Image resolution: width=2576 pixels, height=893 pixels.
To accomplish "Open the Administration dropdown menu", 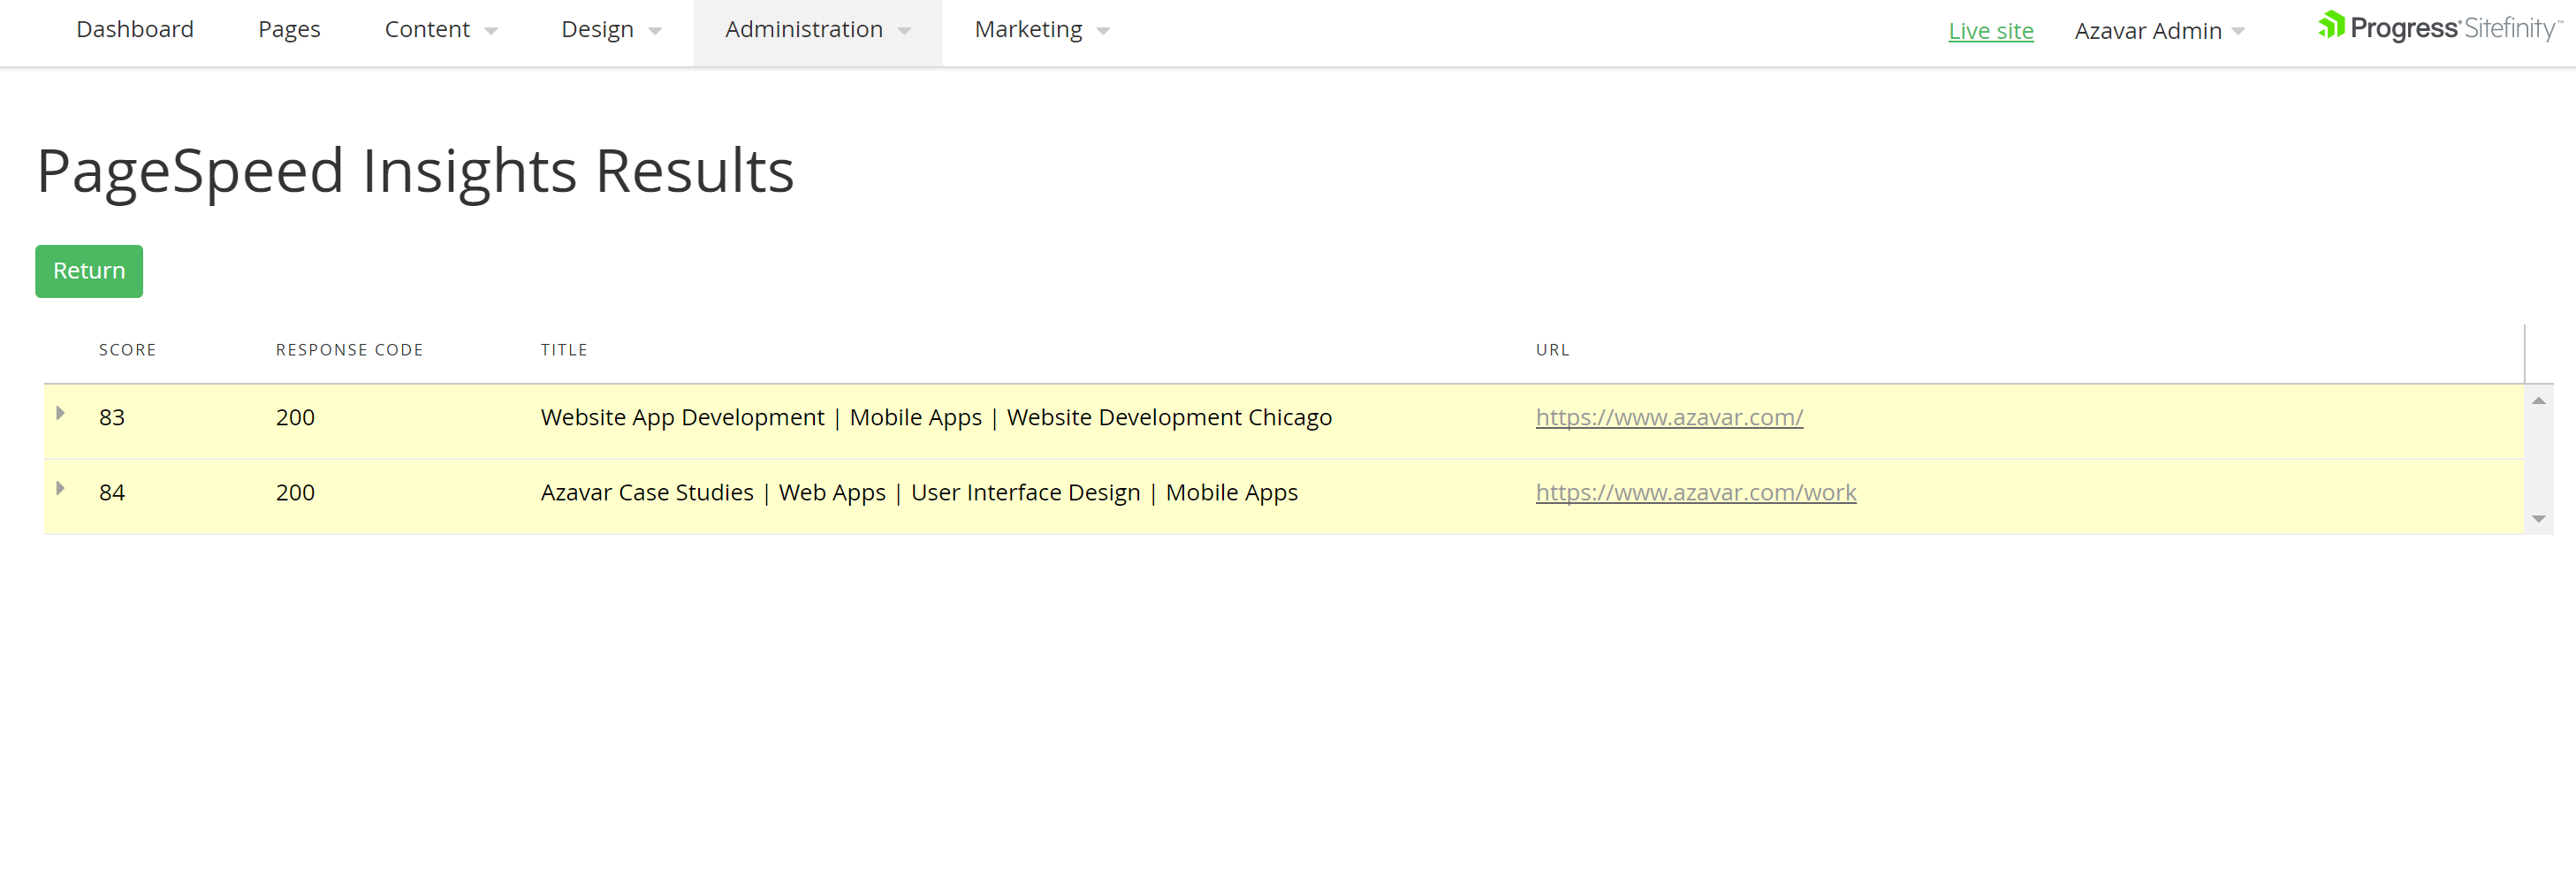I will [817, 30].
